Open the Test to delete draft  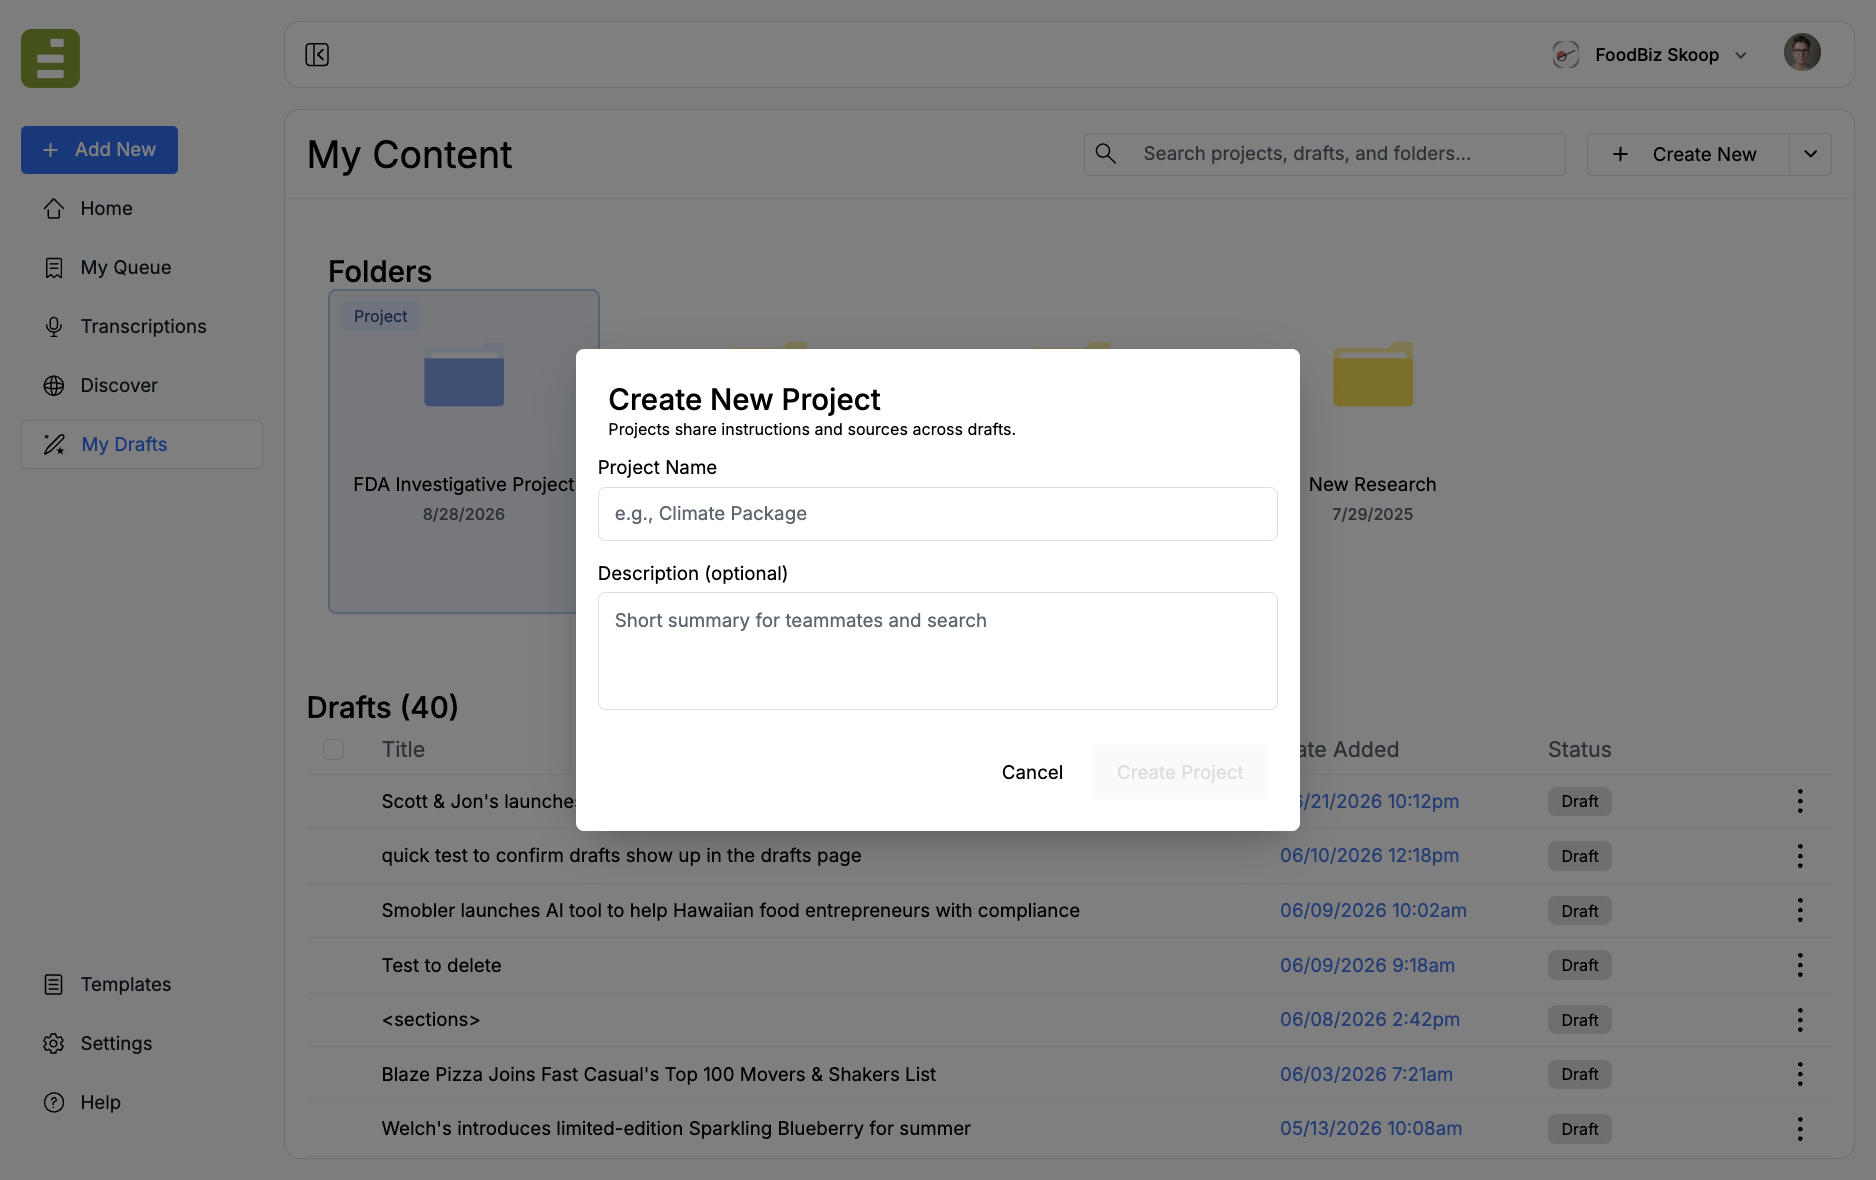(x=441, y=965)
